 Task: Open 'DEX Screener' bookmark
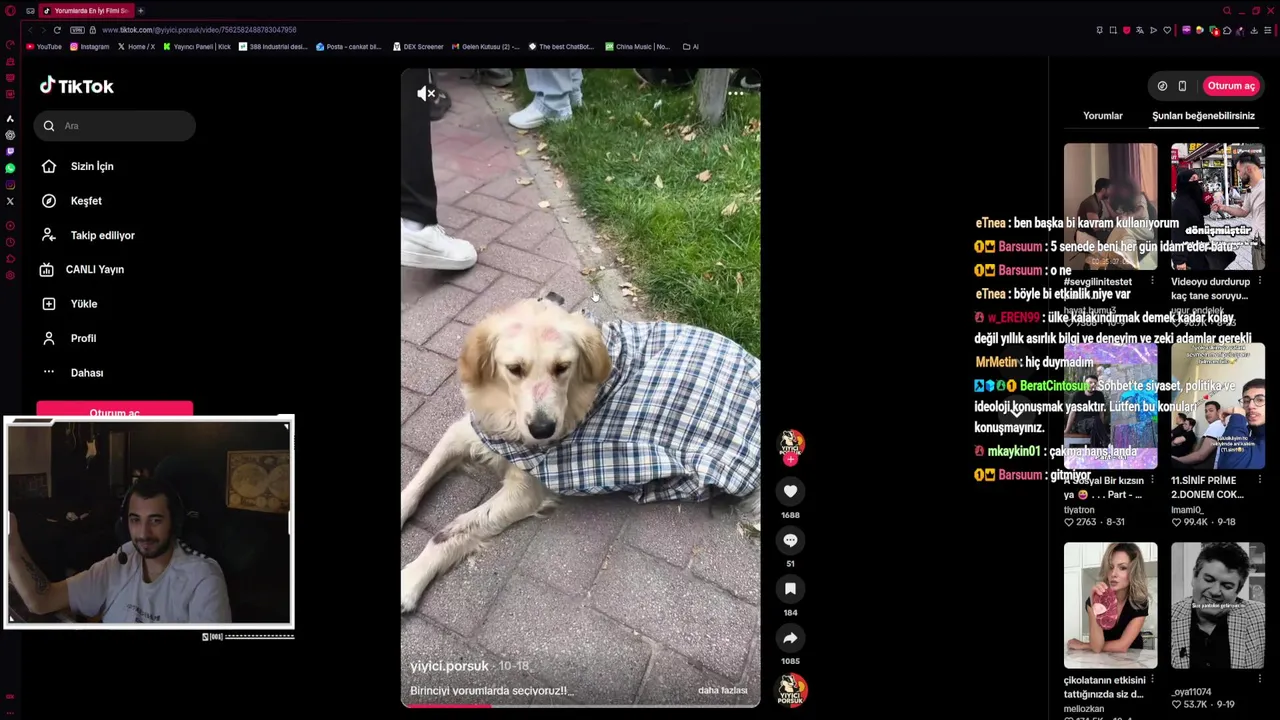[418, 47]
